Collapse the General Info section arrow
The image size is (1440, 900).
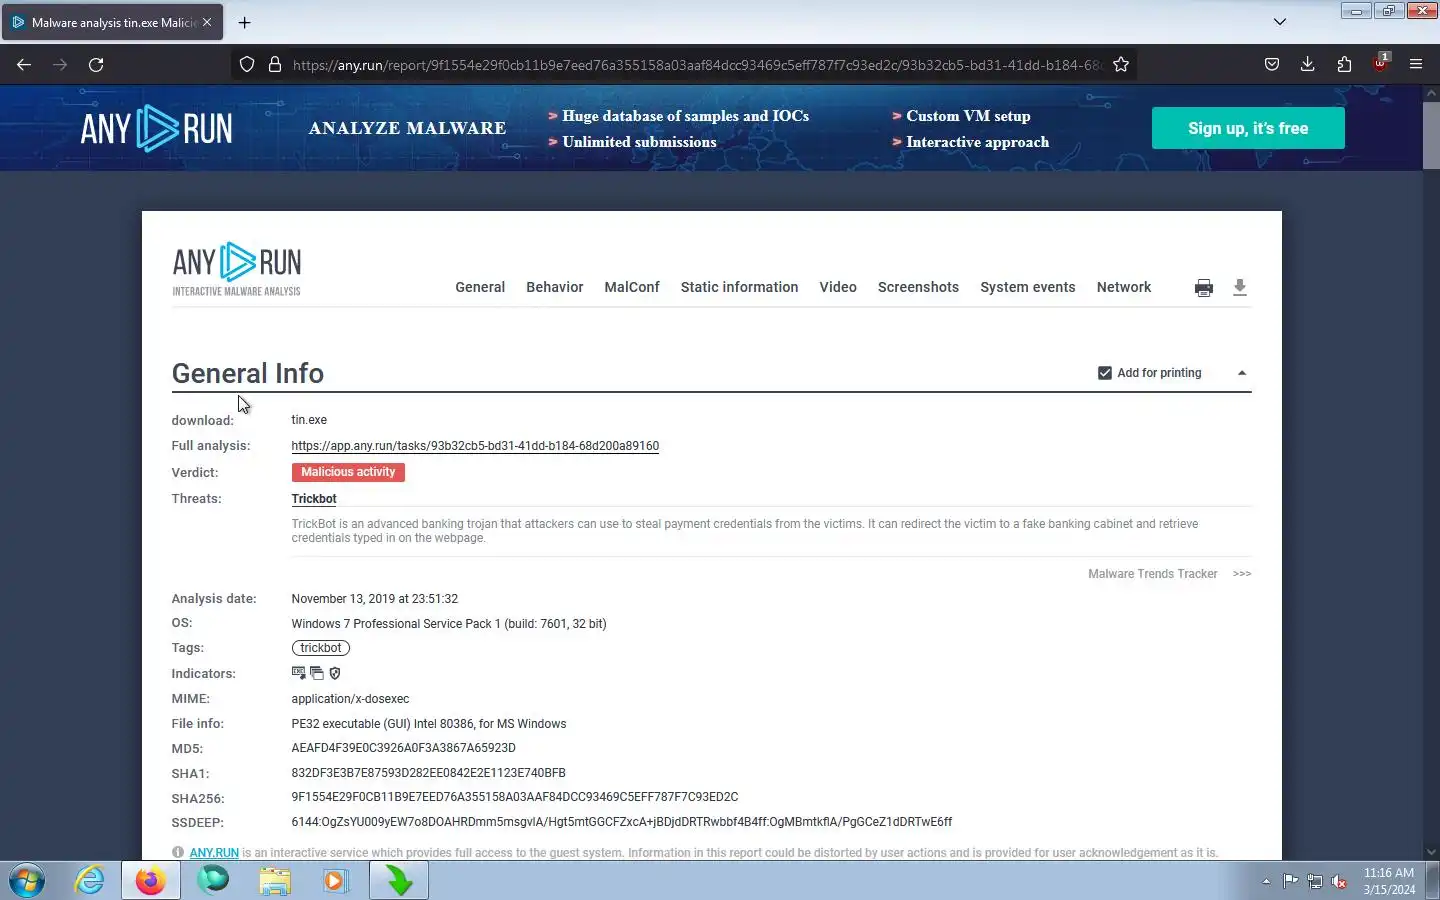[1242, 373]
